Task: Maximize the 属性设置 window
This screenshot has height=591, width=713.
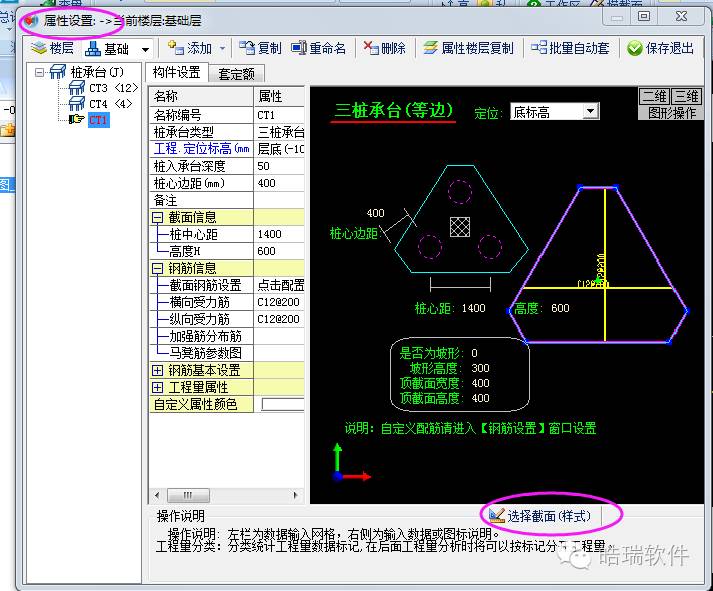Action: (x=644, y=17)
